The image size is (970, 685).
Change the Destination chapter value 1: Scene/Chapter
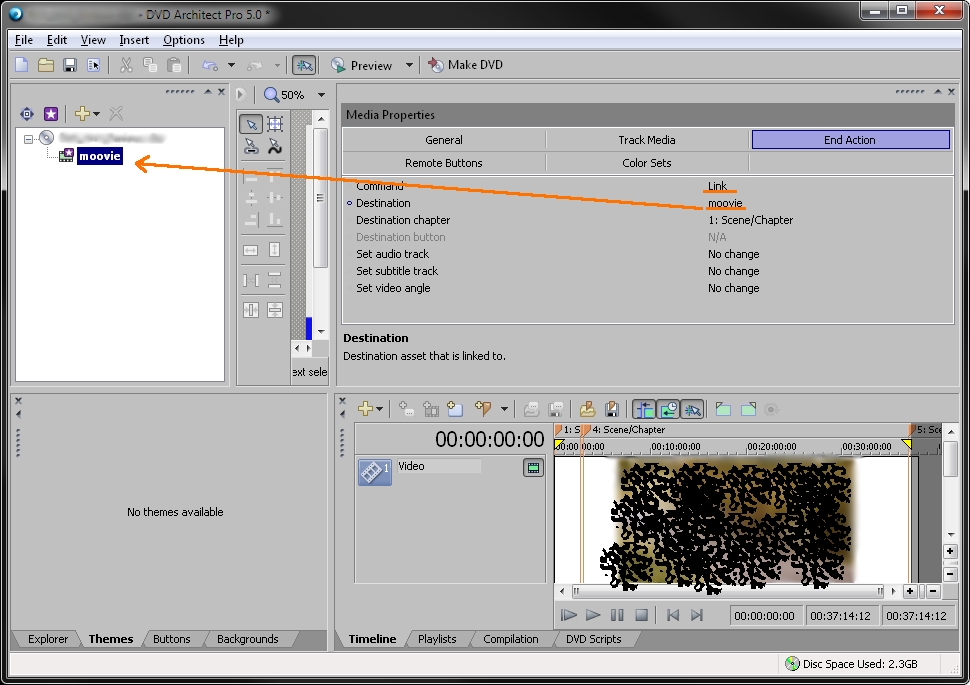point(750,220)
